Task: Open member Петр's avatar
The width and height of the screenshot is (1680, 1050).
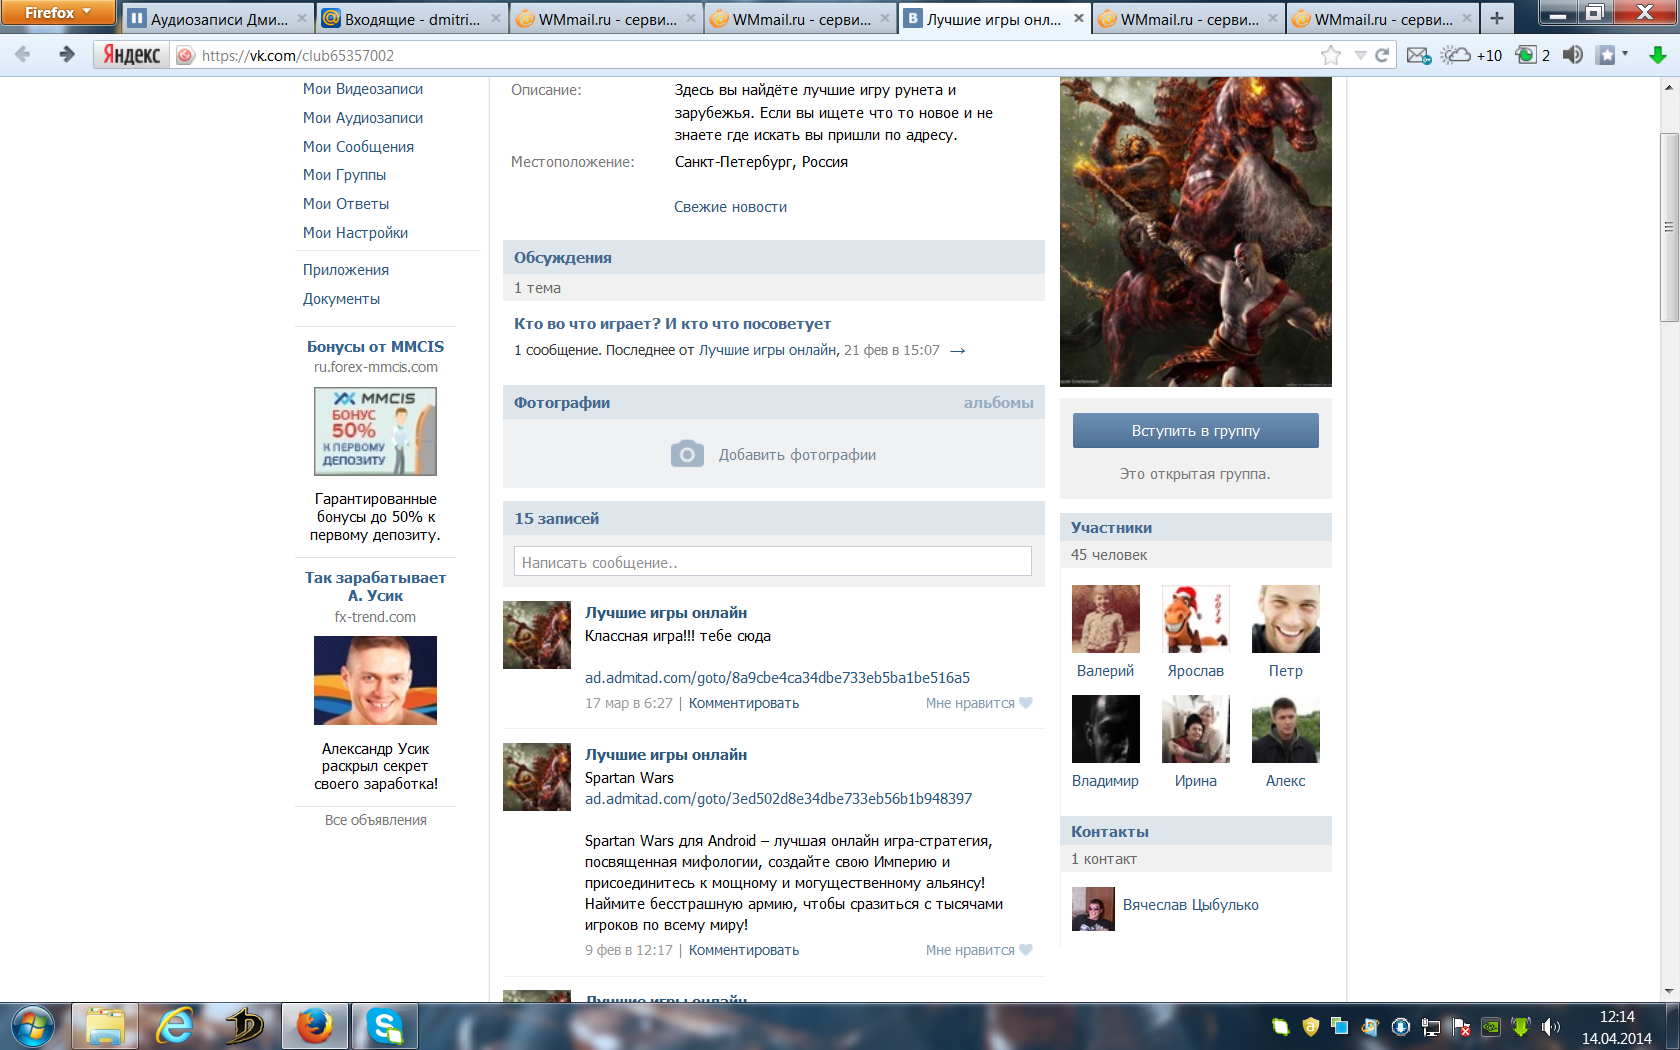Action: [1285, 619]
